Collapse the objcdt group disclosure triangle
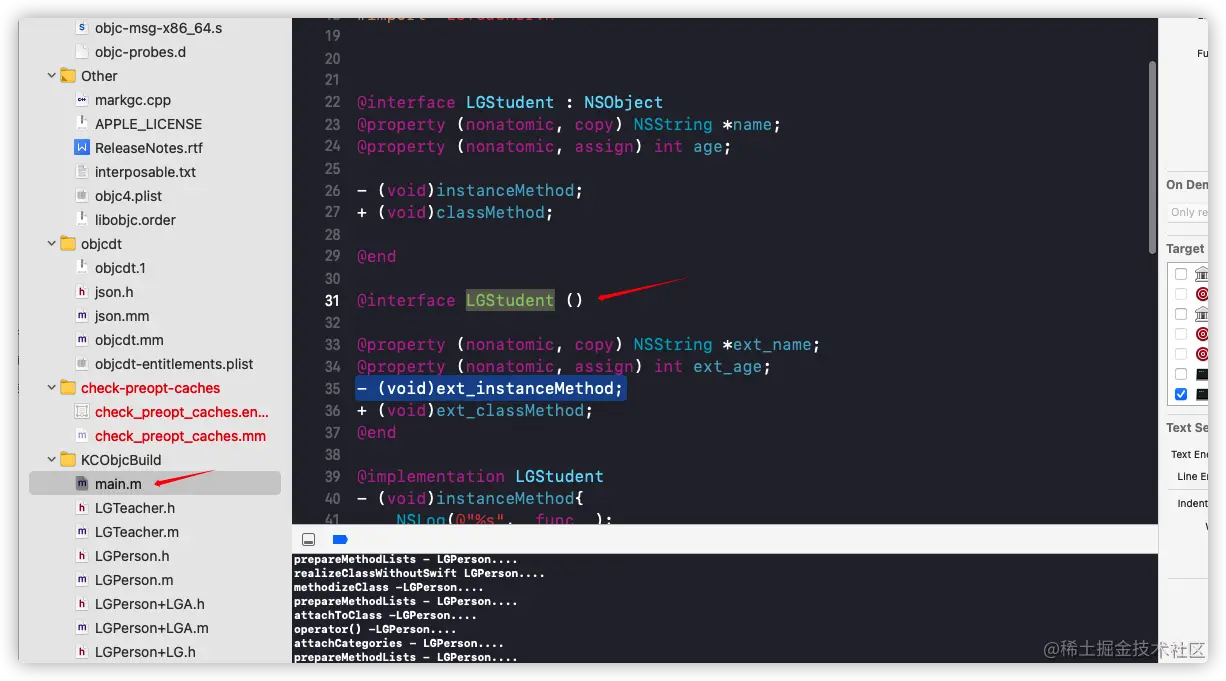Viewport: 1226px width, 681px height. [52, 244]
